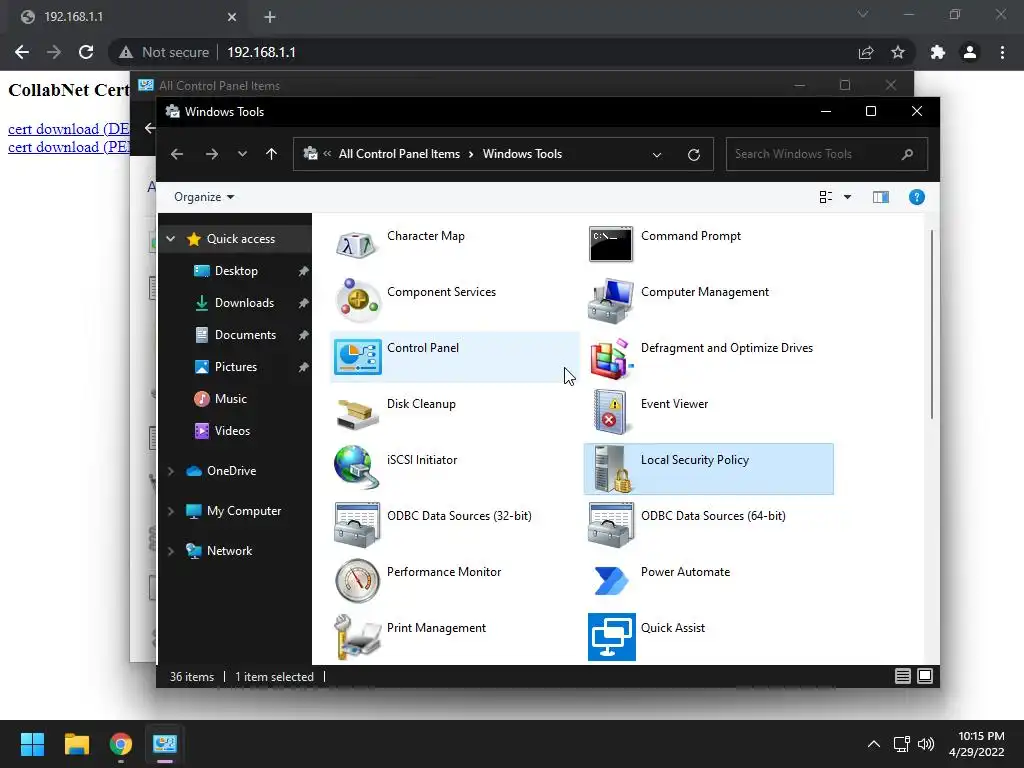Click the Windows Tools vertical scrollbar
Screen dimensions: 1024x768
[932, 325]
